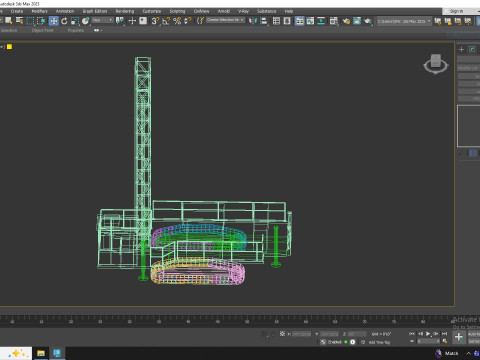Show hidden system tray icons

coord(468,353)
